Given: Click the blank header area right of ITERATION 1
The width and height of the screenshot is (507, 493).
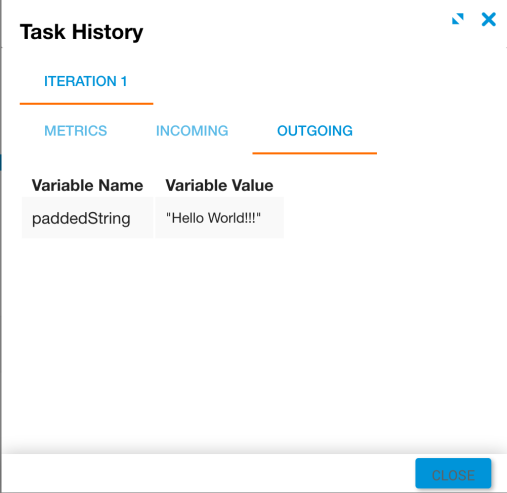Looking at the screenshot, I should (329, 81).
